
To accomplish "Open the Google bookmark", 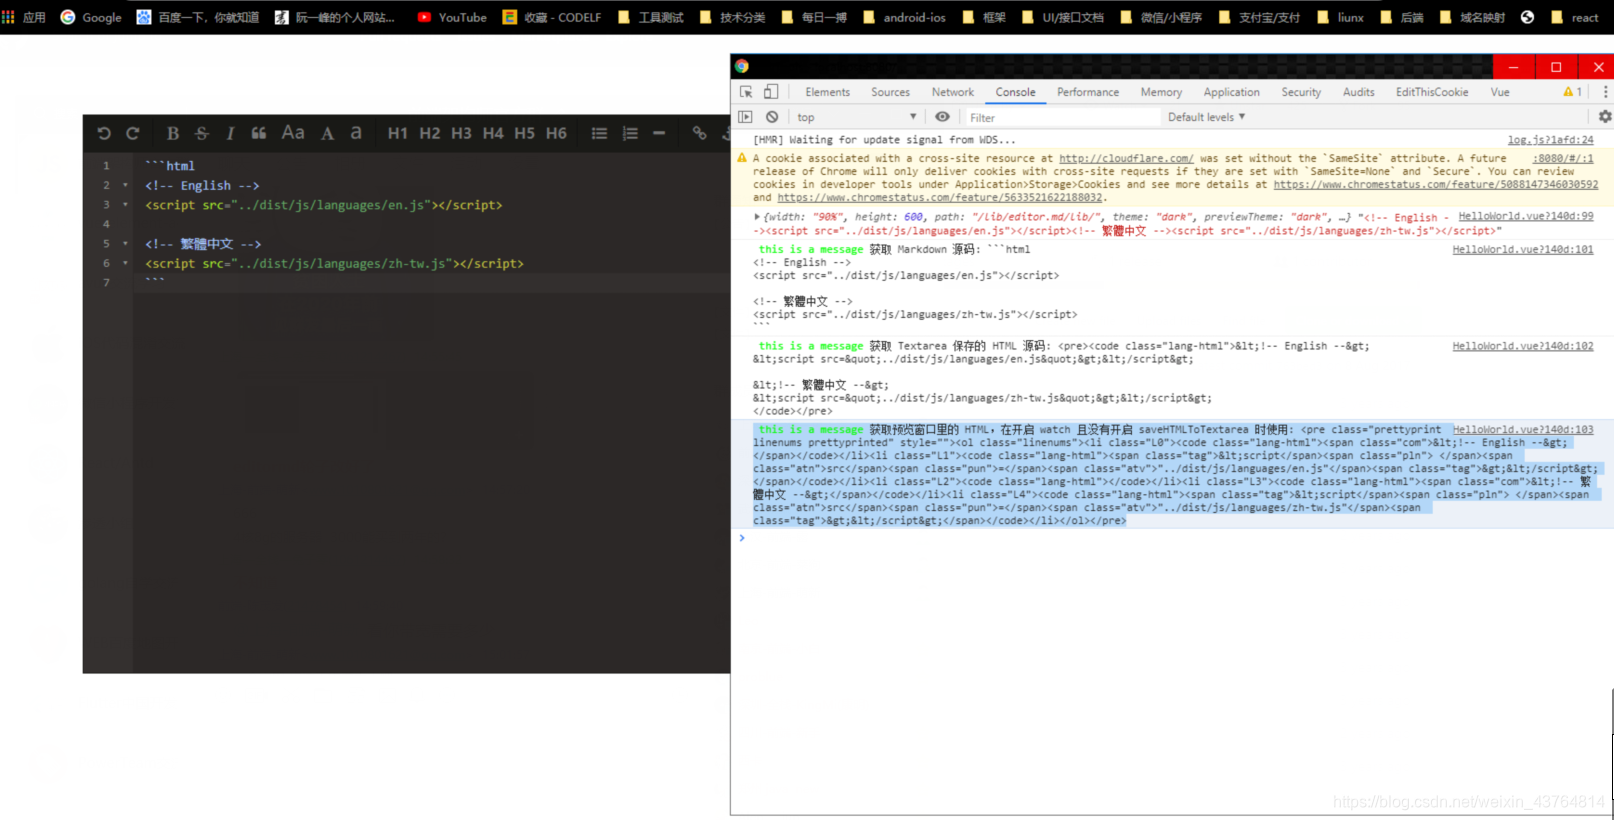I will pyautogui.click(x=91, y=17).
